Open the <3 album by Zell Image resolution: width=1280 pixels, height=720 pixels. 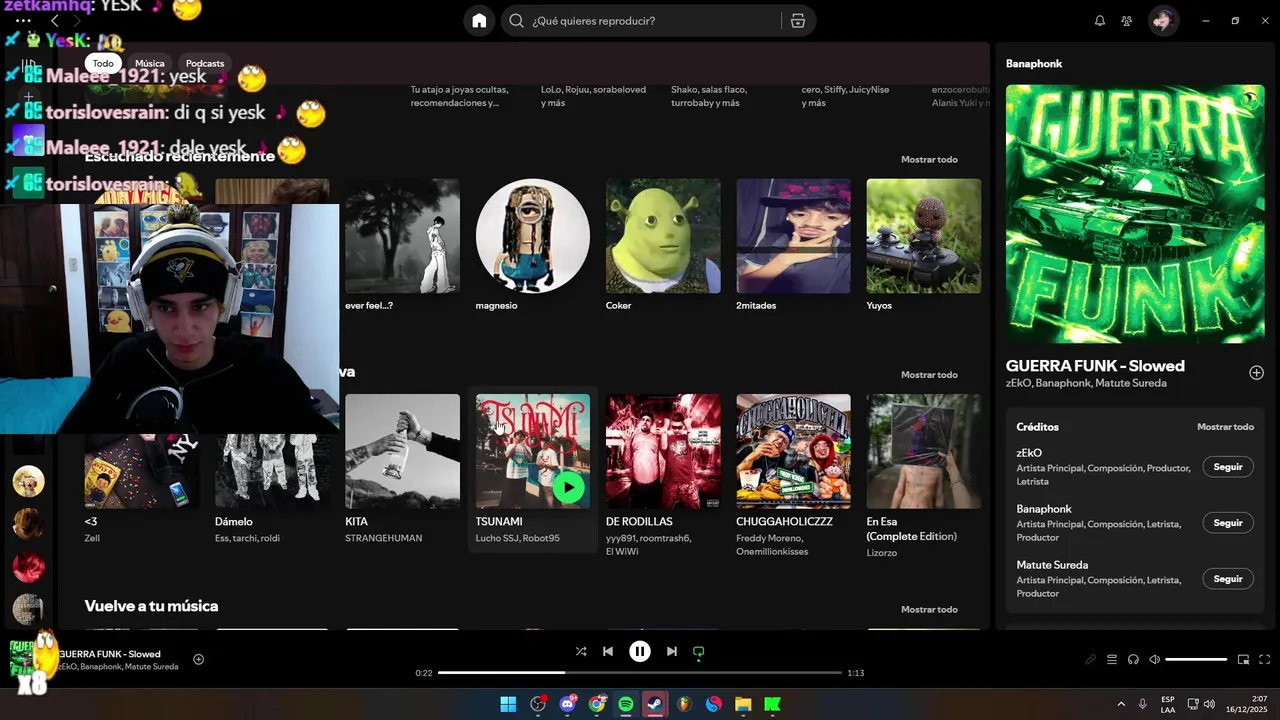pyautogui.click(x=91, y=522)
